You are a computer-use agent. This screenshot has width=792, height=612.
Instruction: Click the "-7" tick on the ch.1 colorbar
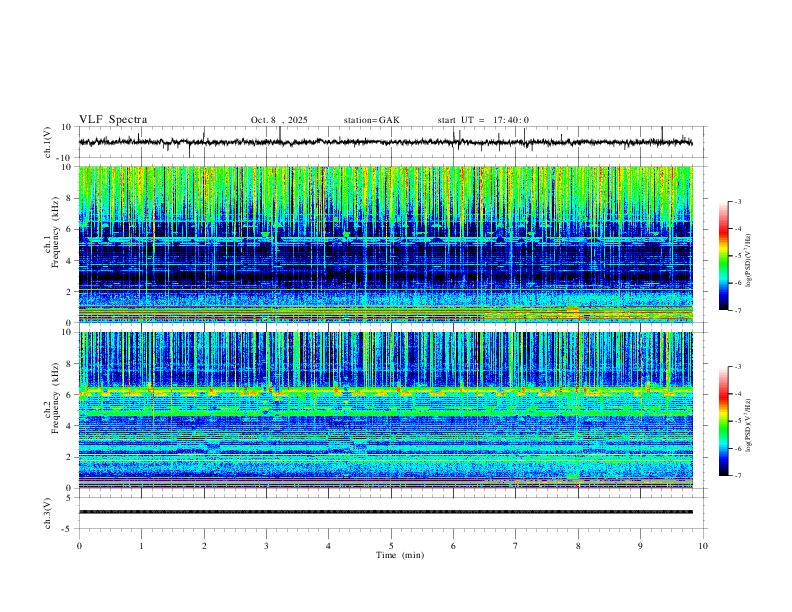pyautogui.click(x=738, y=310)
